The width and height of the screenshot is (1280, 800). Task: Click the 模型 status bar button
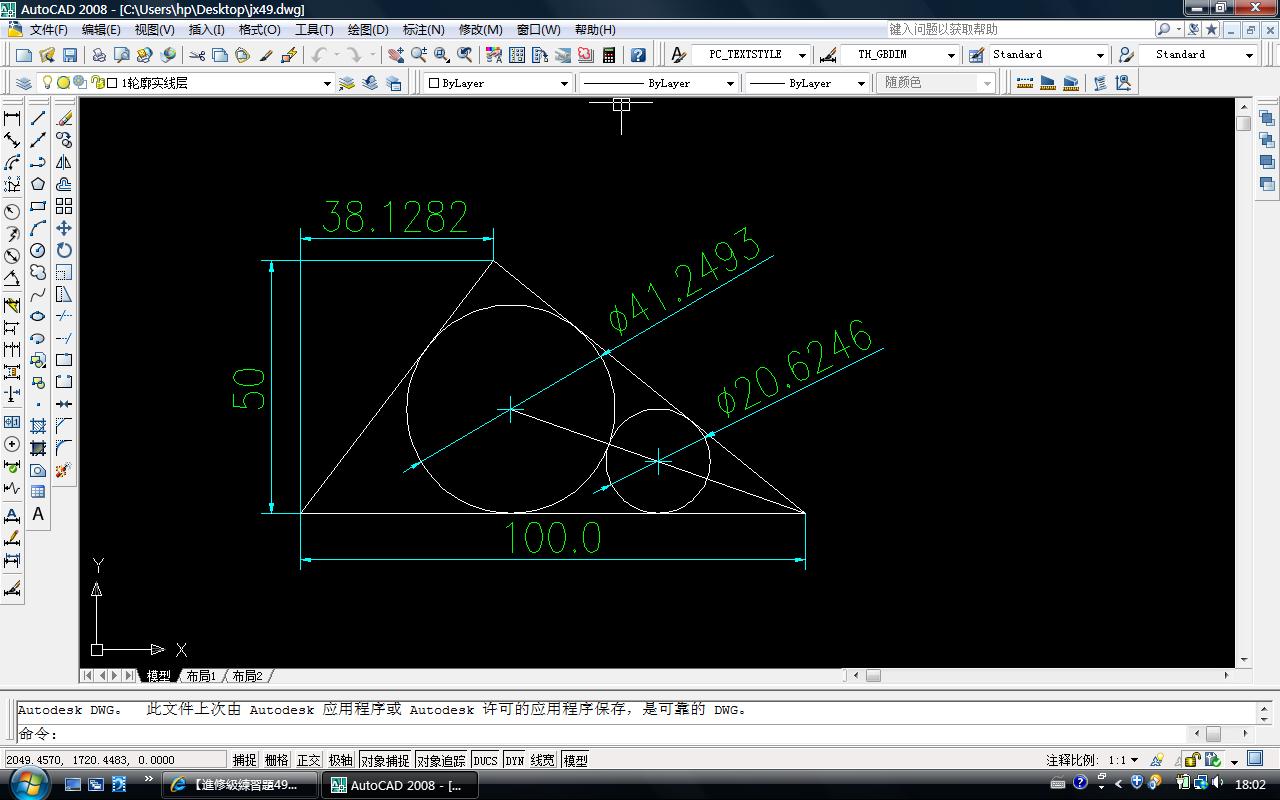(x=575, y=760)
